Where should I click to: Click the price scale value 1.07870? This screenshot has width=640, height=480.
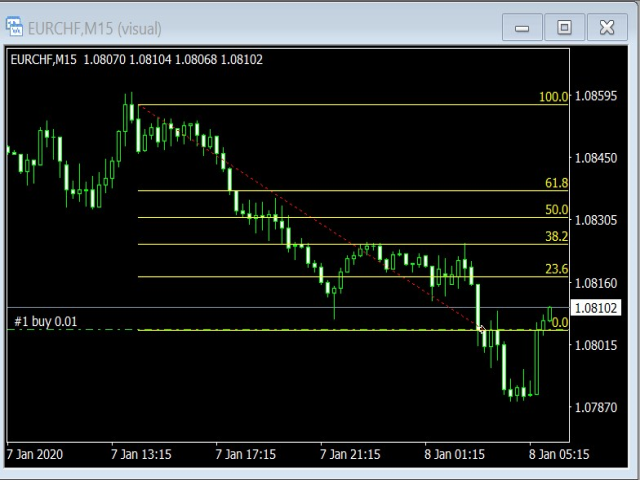click(596, 407)
